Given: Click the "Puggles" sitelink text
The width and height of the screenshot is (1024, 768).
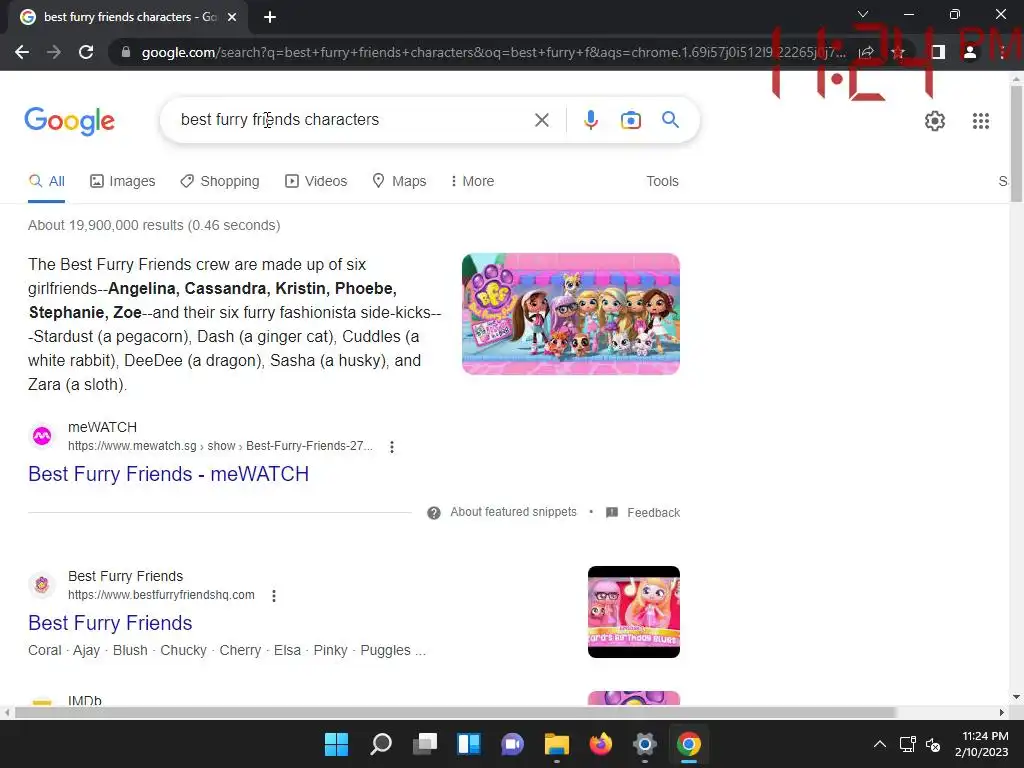Looking at the screenshot, I should click(385, 650).
